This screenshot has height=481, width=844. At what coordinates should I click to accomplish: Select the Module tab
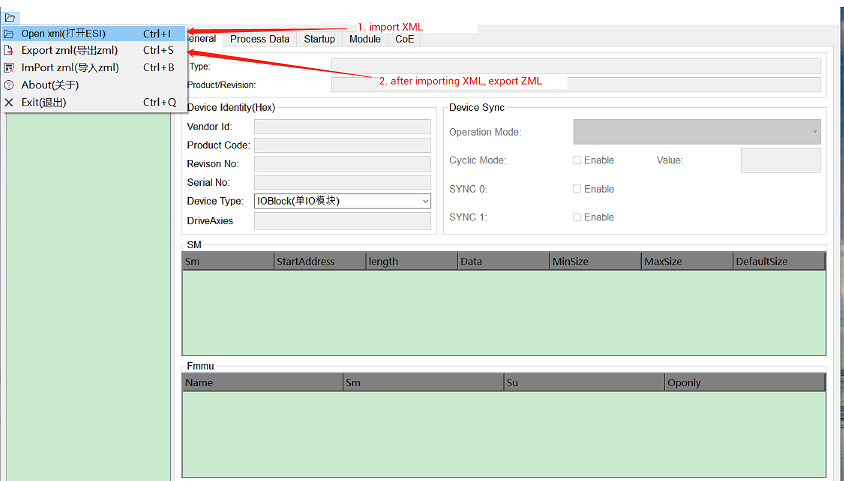pos(365,39)
